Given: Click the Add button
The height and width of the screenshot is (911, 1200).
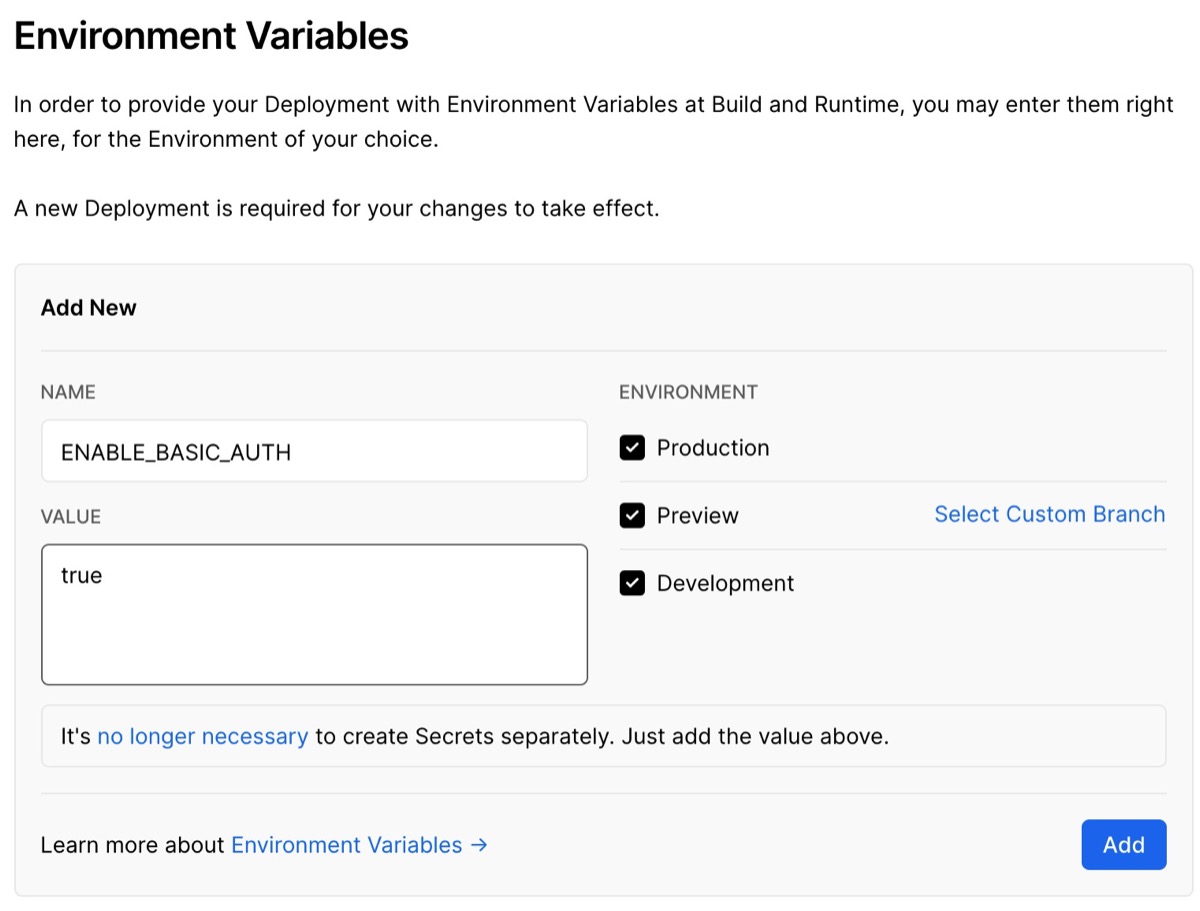Looking at the screenshot, I should (1123, 844).
